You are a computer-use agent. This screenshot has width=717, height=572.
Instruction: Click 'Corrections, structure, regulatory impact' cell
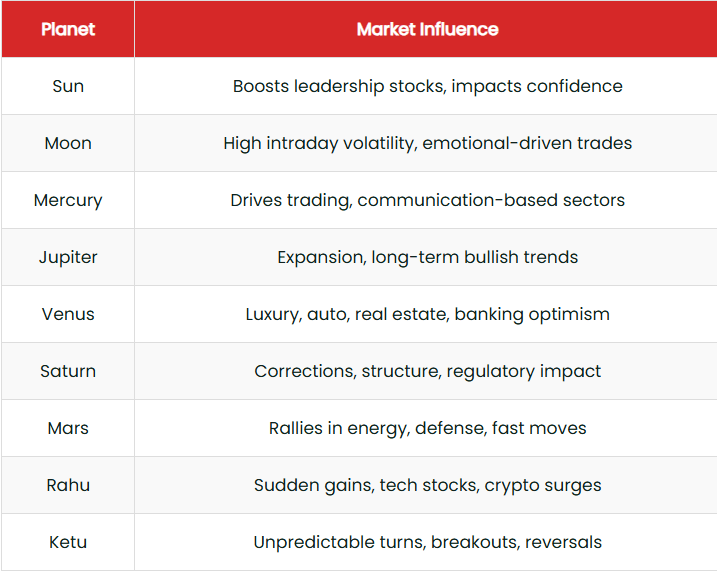point(426,371)
